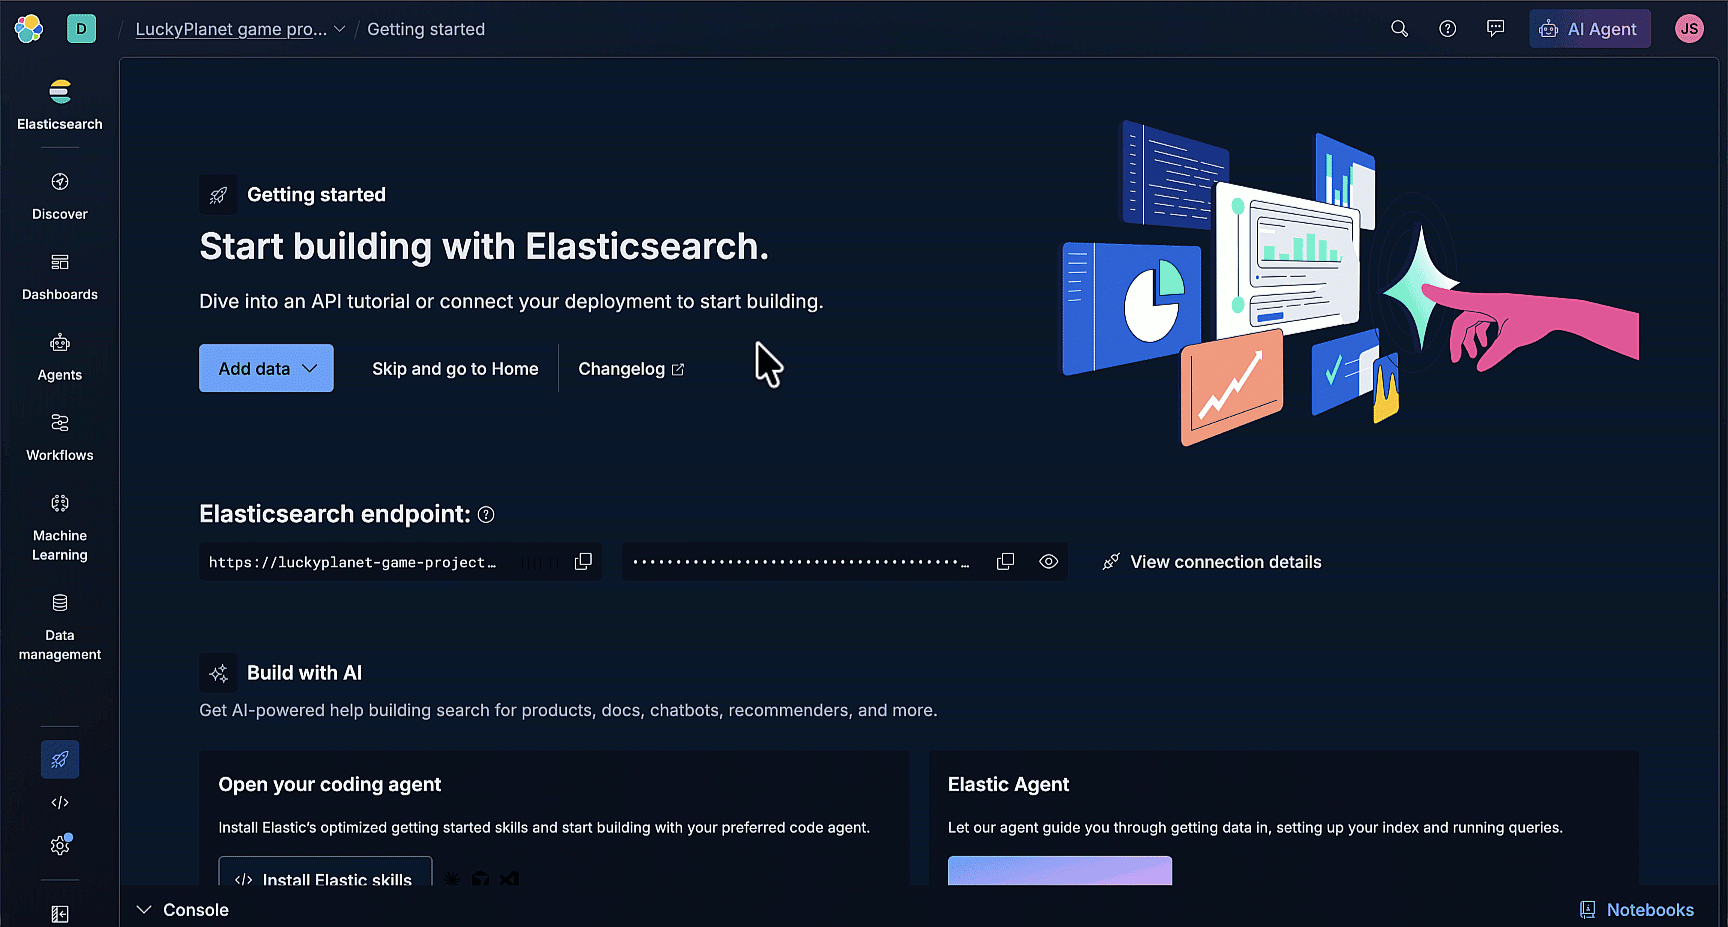The height and width of the screenshot is (927, 1728).
Task: Open Data management from the sidebar
Action: coord(60,627)
